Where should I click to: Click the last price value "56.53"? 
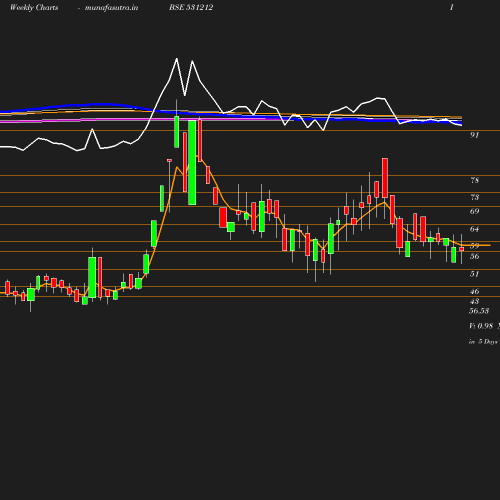[x=479, y=311]
